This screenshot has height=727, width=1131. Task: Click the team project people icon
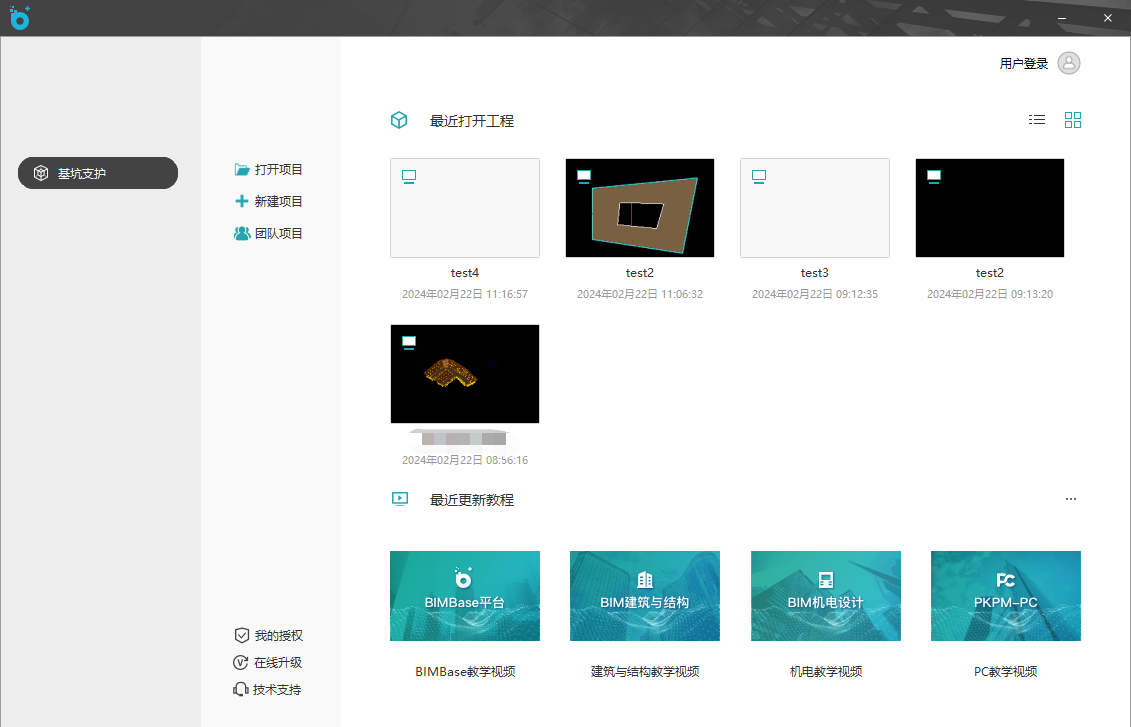242,233
